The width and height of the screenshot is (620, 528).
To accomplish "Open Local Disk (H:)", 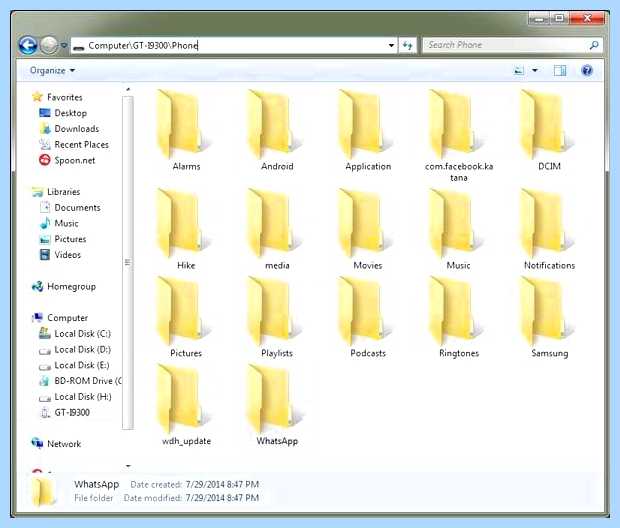I will click(x=76, y=397).
